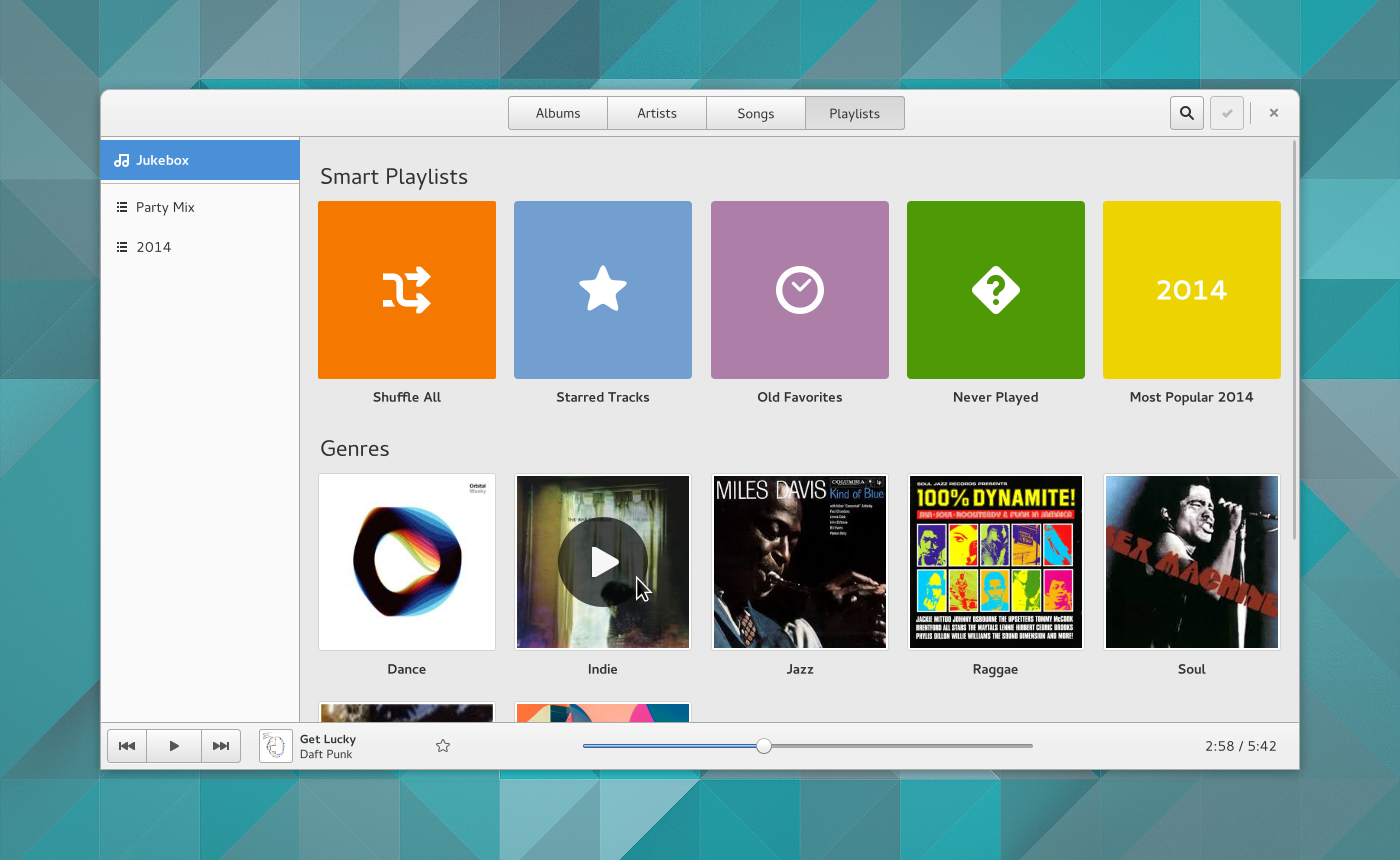Select Jukebox in the sidebar
The width and height of the screenshot is (1400, 860).
(x=200, y=160)
